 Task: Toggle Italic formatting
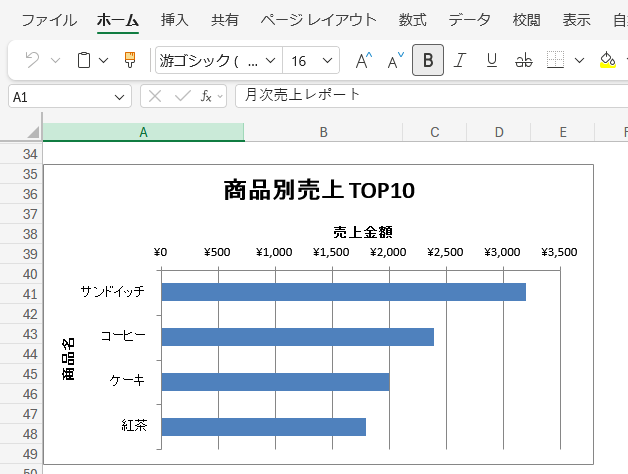pyautogui.click(x=460, y=61)
